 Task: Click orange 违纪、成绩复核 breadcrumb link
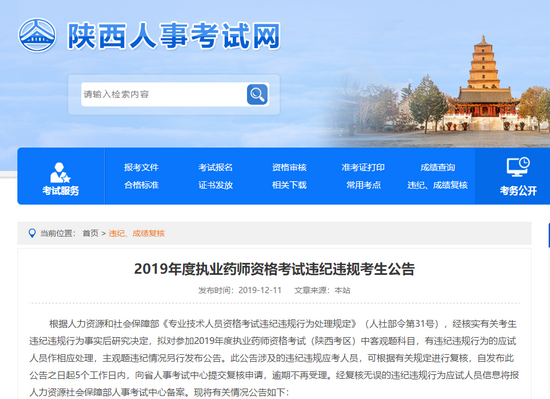pyautogui.click(x=136, y=233)
